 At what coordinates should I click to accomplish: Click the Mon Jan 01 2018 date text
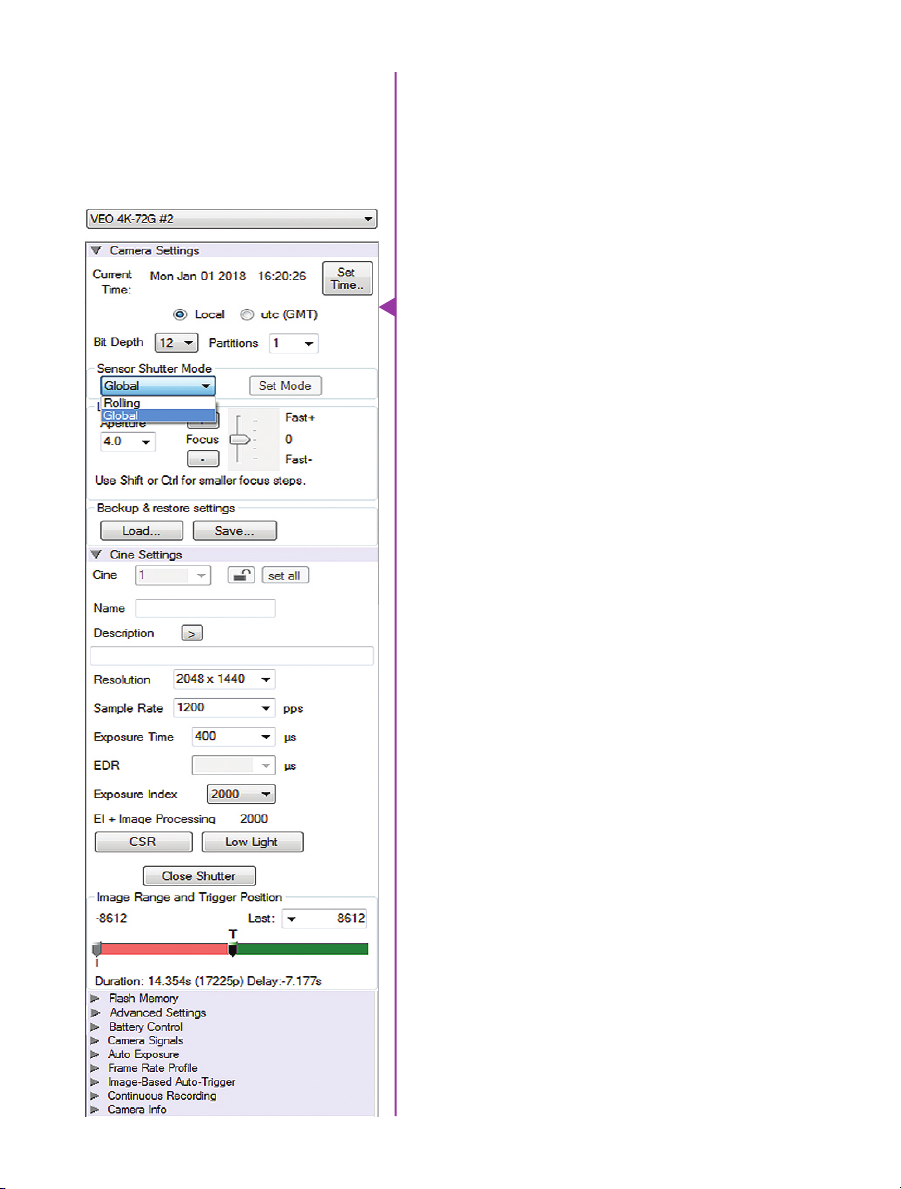(x=198, y=276)
